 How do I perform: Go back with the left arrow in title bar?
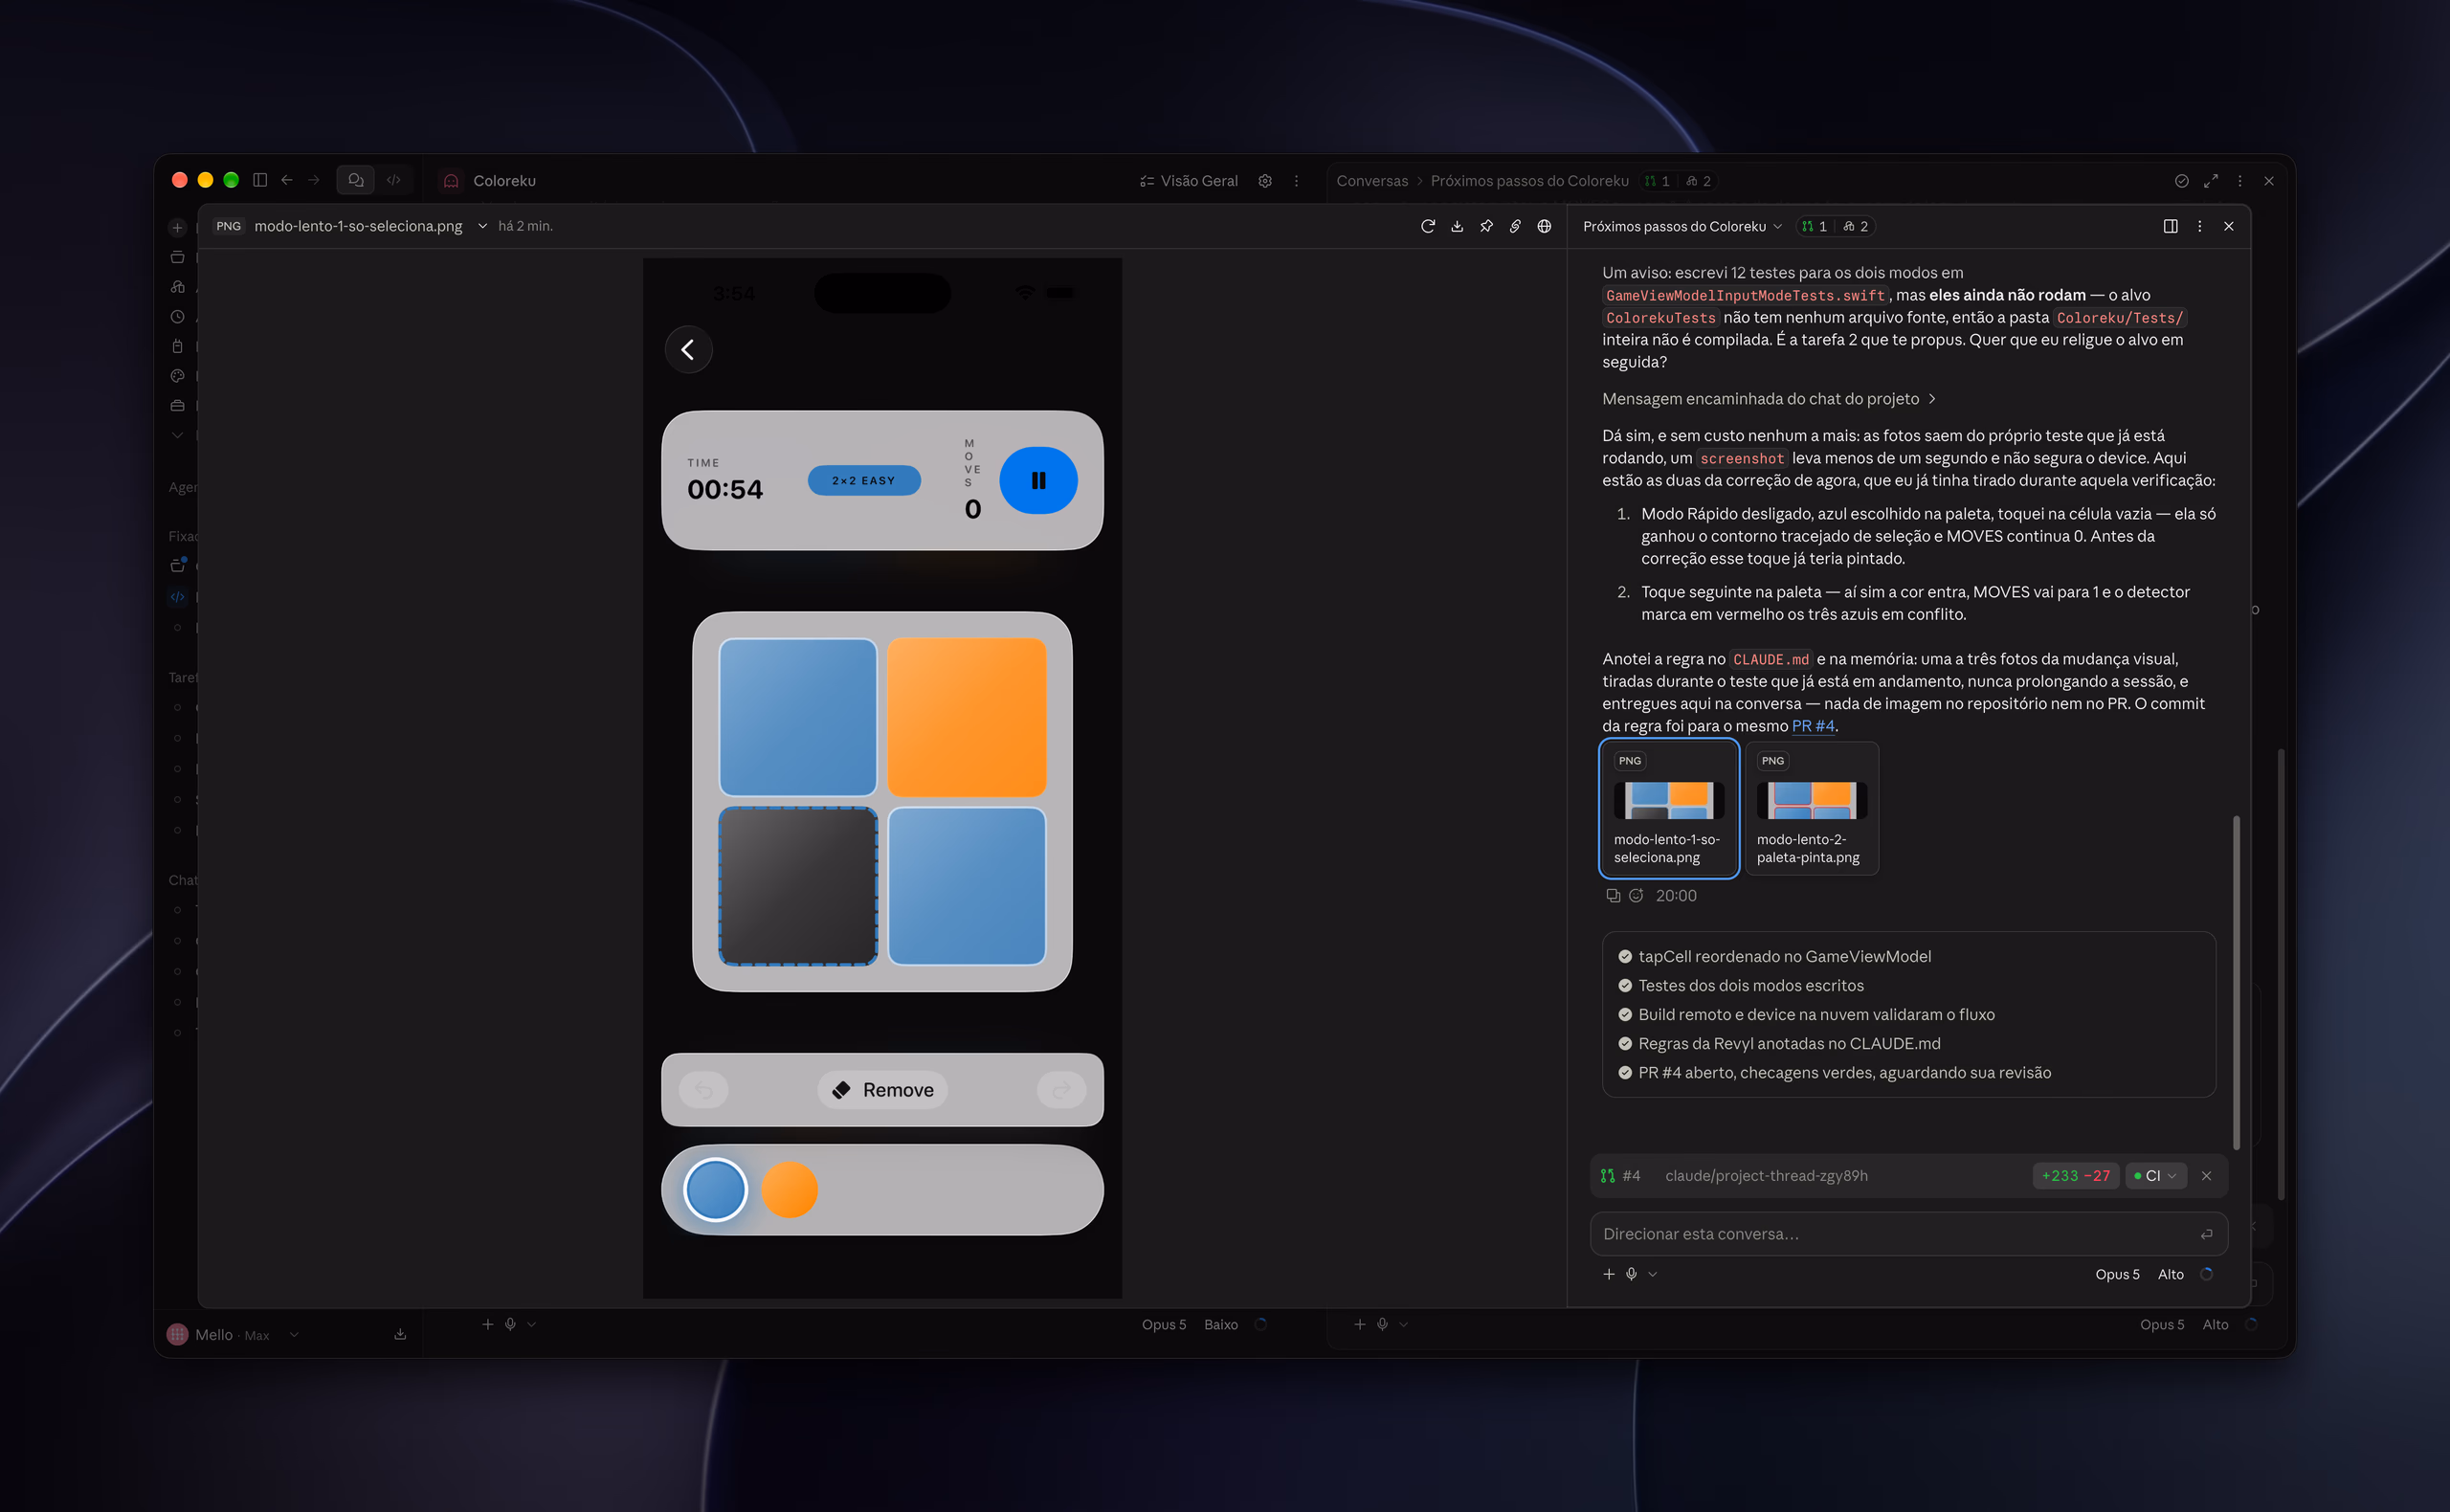(x=287, y=180)
